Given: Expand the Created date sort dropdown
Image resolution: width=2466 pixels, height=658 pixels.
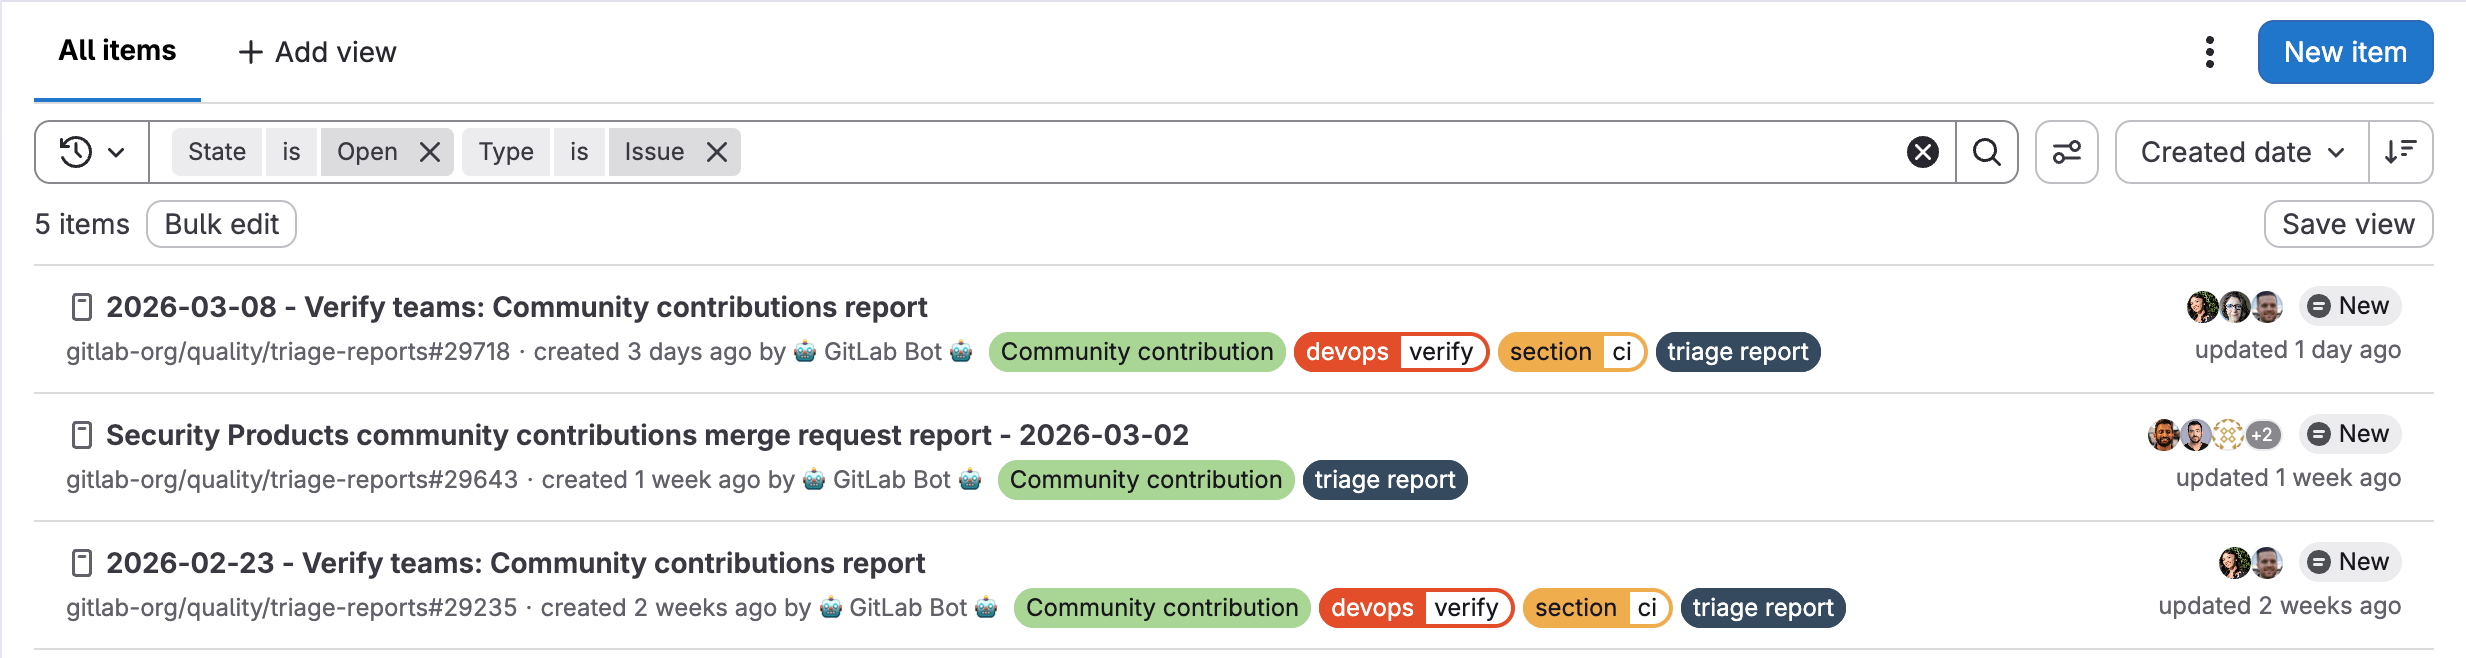Looking at the screenshot, I should click(2241, 152).
